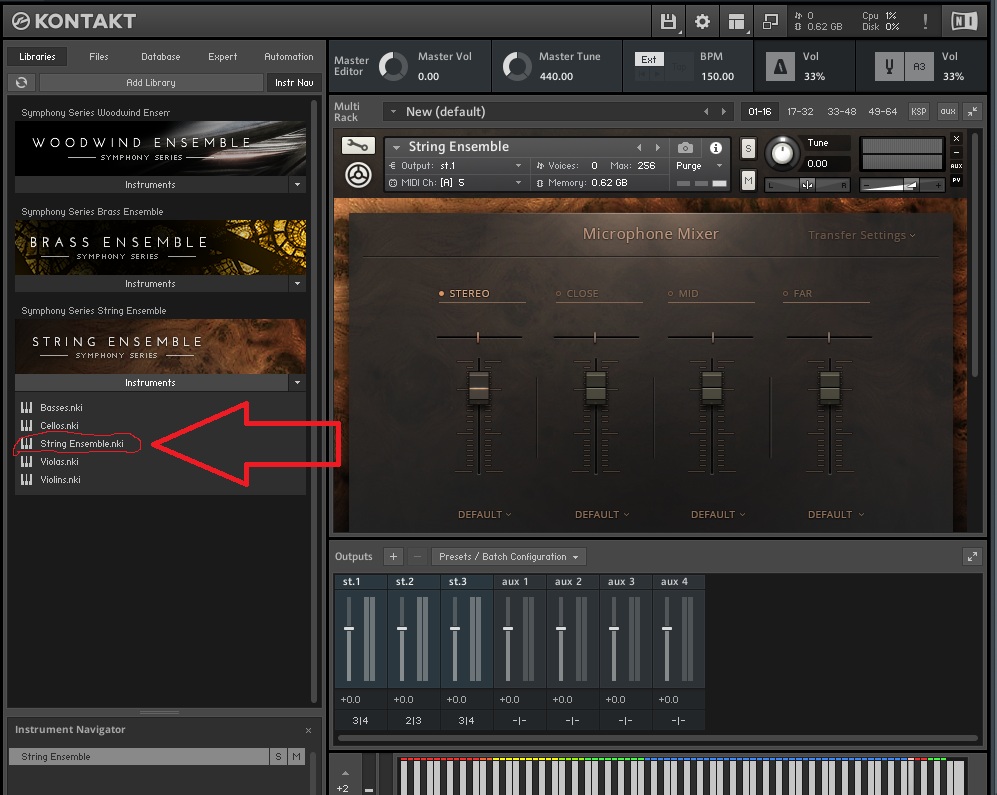Show rack page 17-32
This screenshot has height=795, width=997.
point(800,112)
